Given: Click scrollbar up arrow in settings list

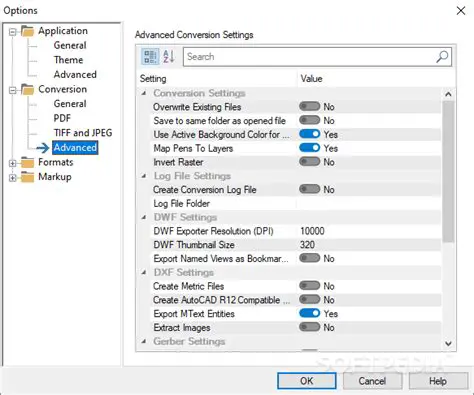Looking at the screenshot, I should [448, 94].
